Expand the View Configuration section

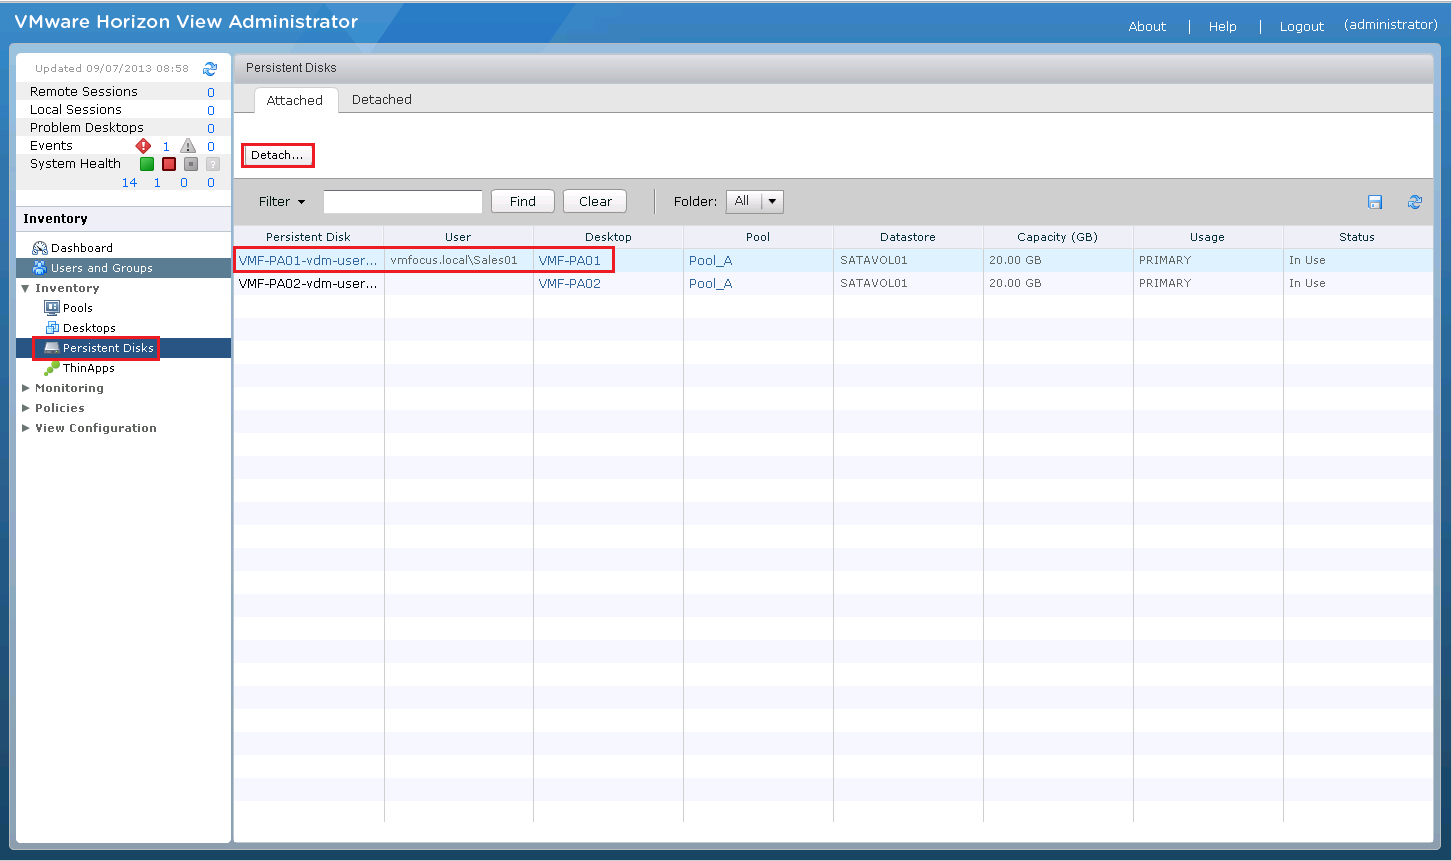click(26, 428)
